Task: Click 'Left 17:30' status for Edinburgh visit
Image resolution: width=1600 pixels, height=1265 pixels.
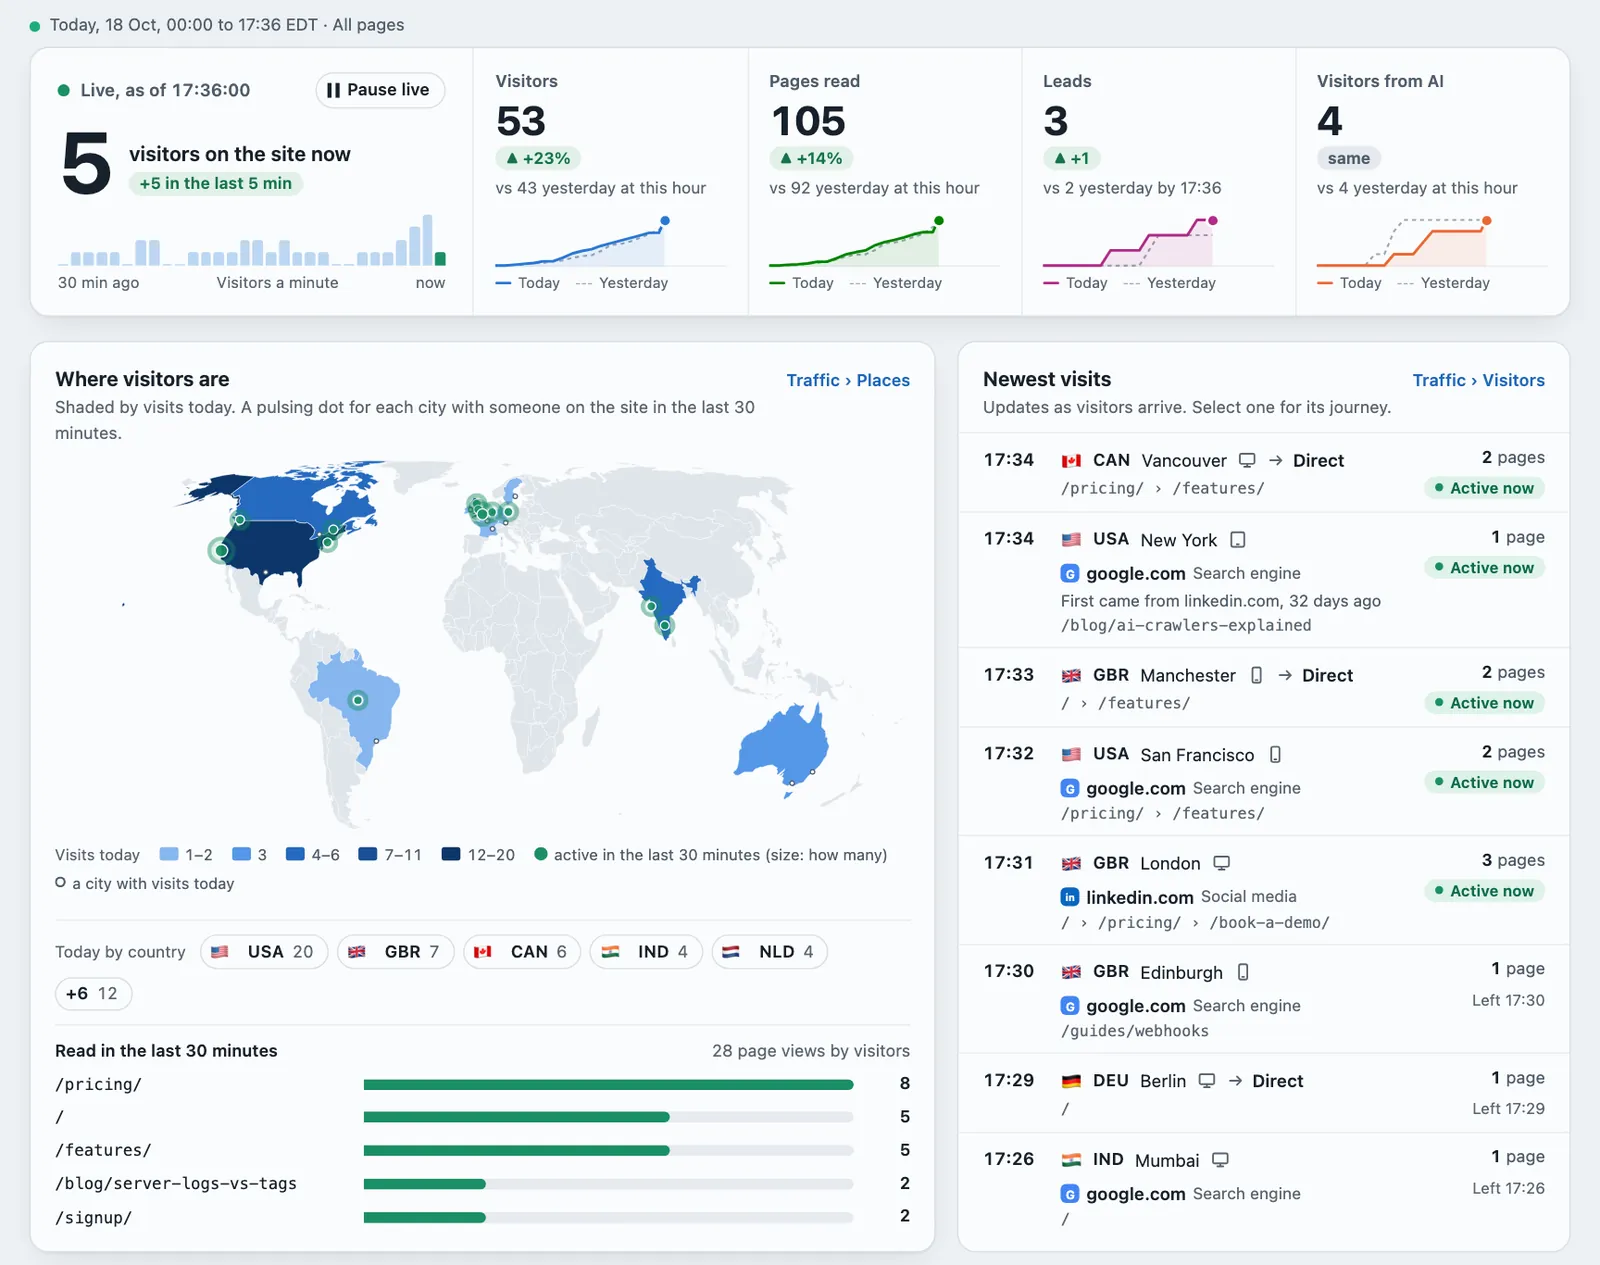Action: [1508, 1000]
